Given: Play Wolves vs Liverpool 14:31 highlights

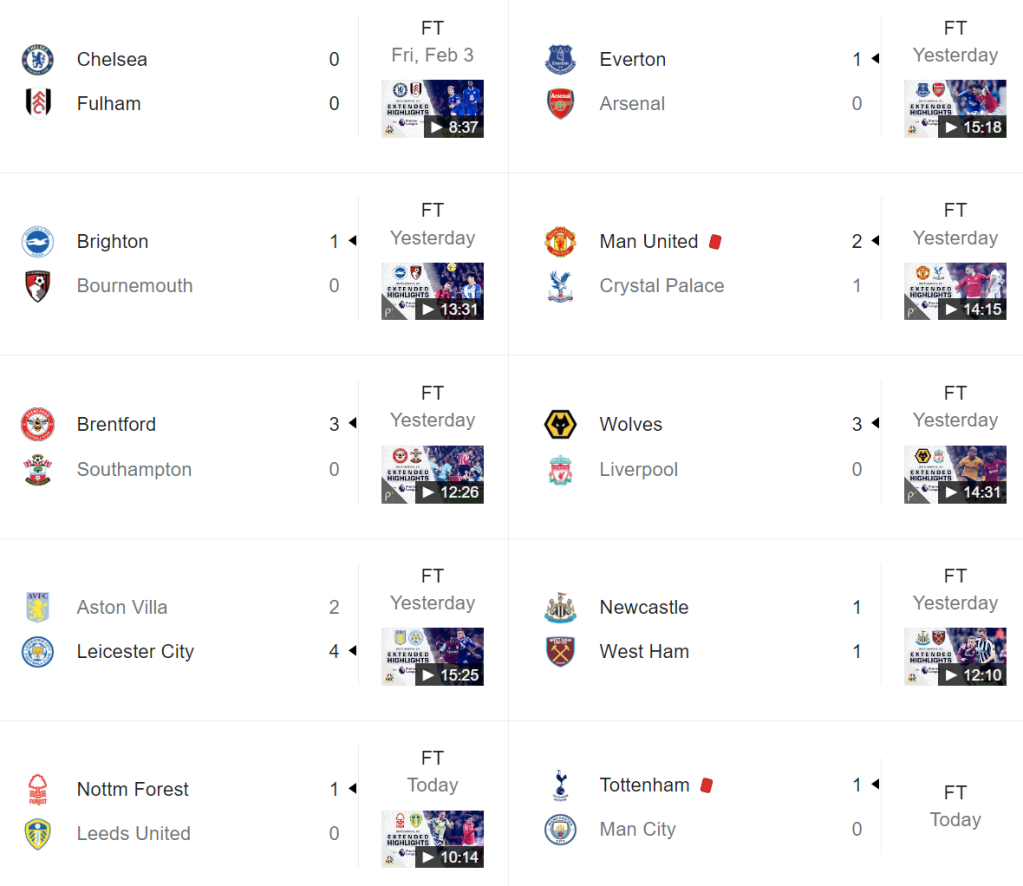Looking at the screenshot, I should pyautogui.click(x=955, y=474).
